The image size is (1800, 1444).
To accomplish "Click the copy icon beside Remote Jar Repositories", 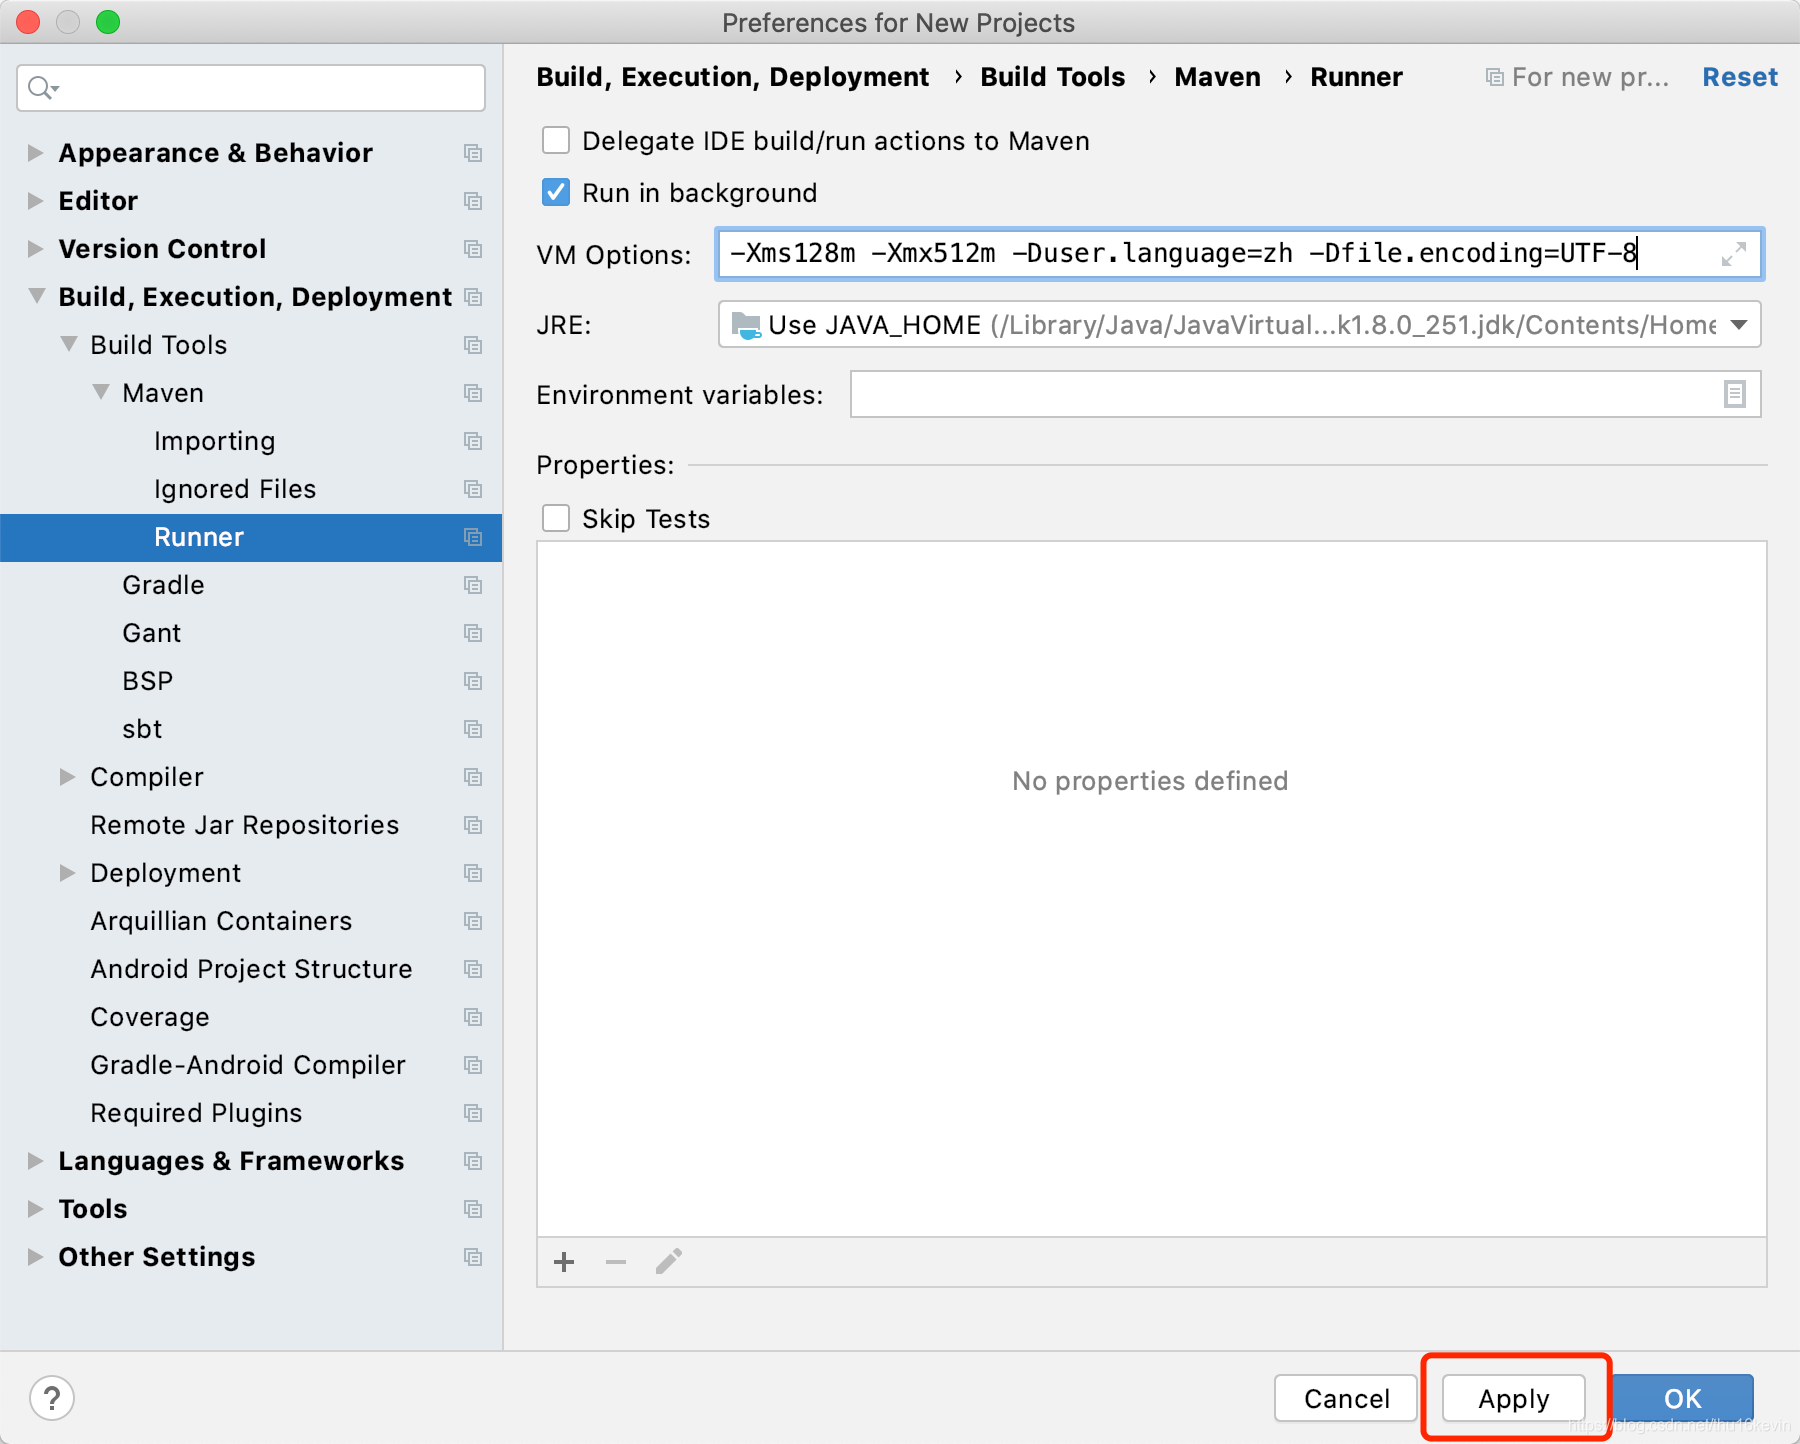I will coord(473,825).
